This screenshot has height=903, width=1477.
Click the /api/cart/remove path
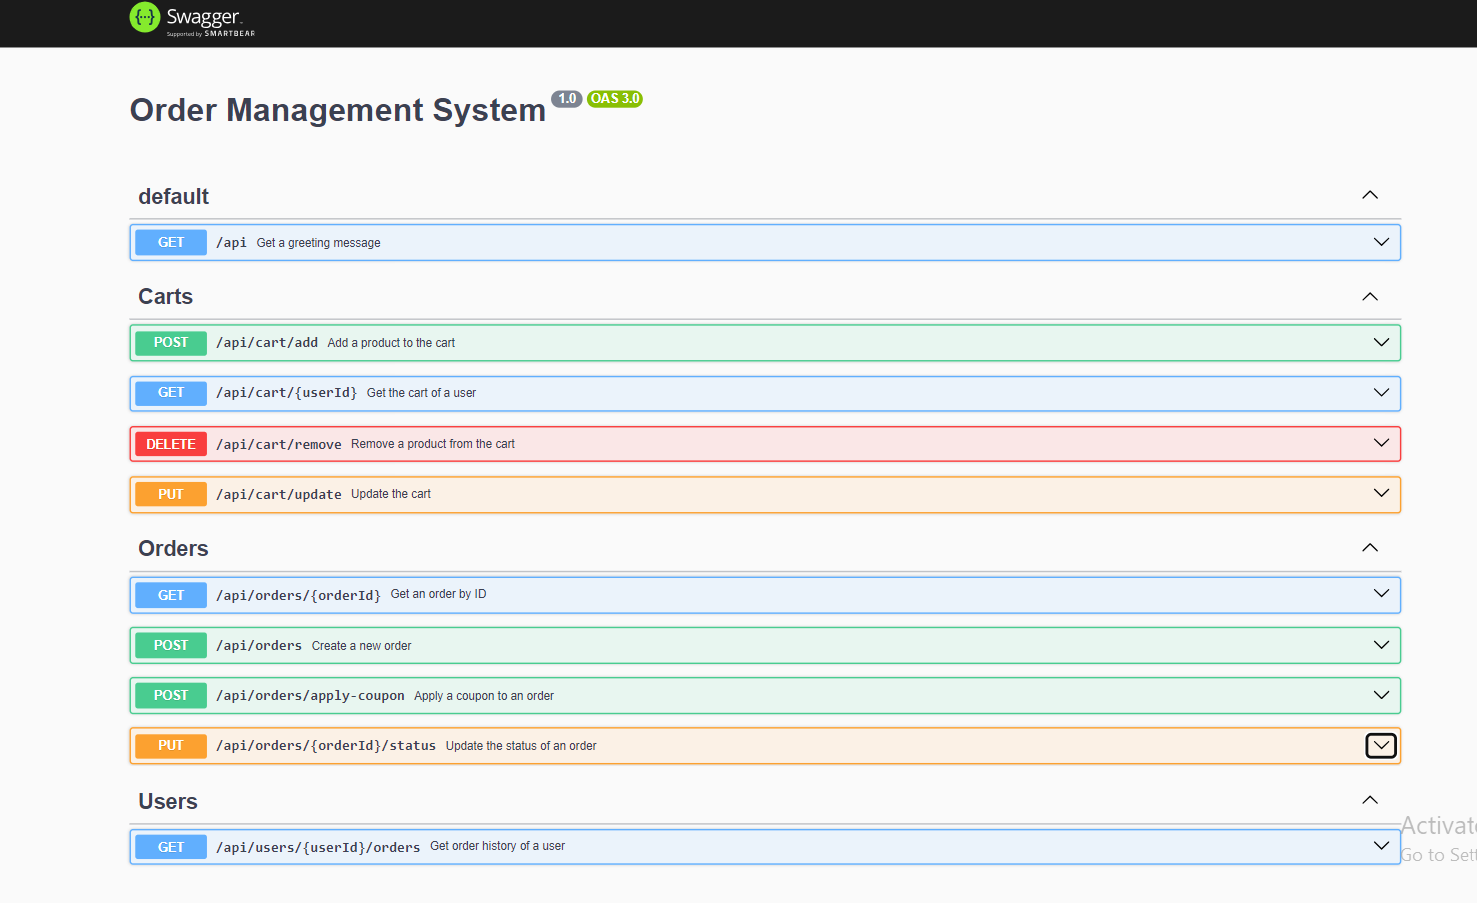[x=279, y=444]
